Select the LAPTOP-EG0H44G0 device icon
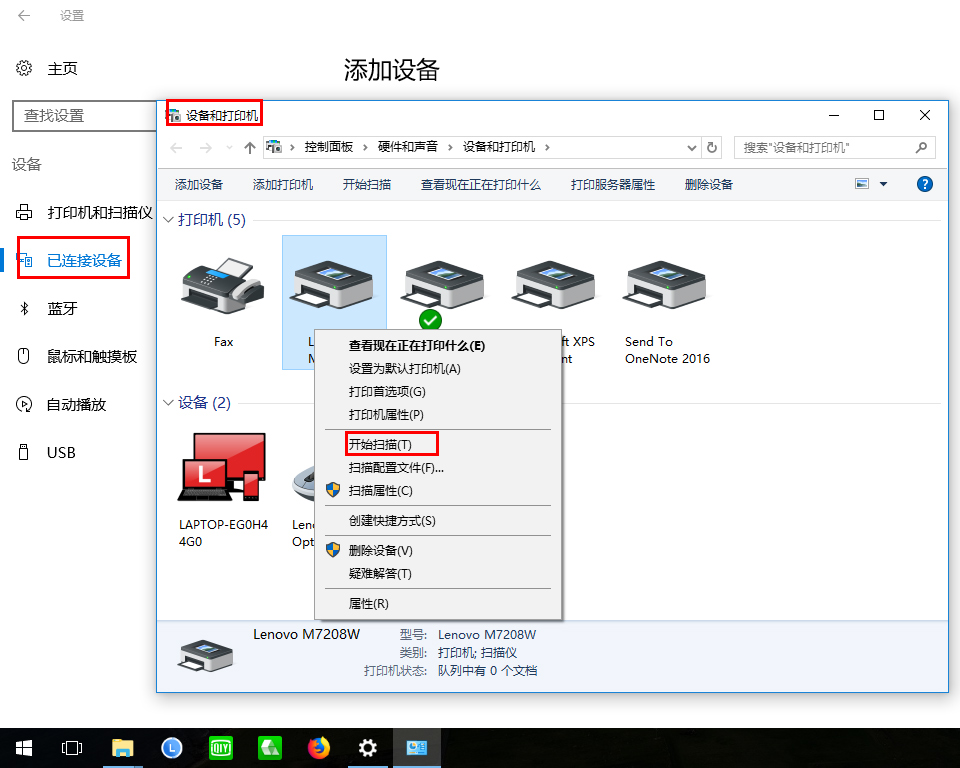This screenshot has width=960, height=768. tap(223, 467)
